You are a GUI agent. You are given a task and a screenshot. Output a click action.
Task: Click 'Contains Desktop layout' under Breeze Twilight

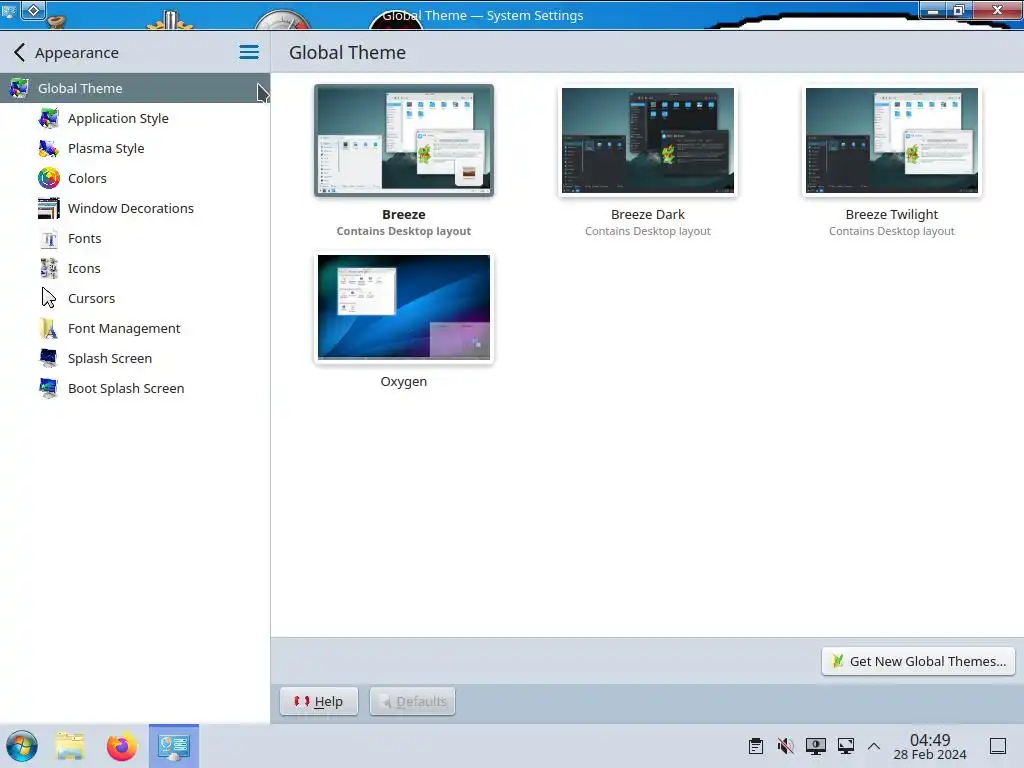click(892, 231)
